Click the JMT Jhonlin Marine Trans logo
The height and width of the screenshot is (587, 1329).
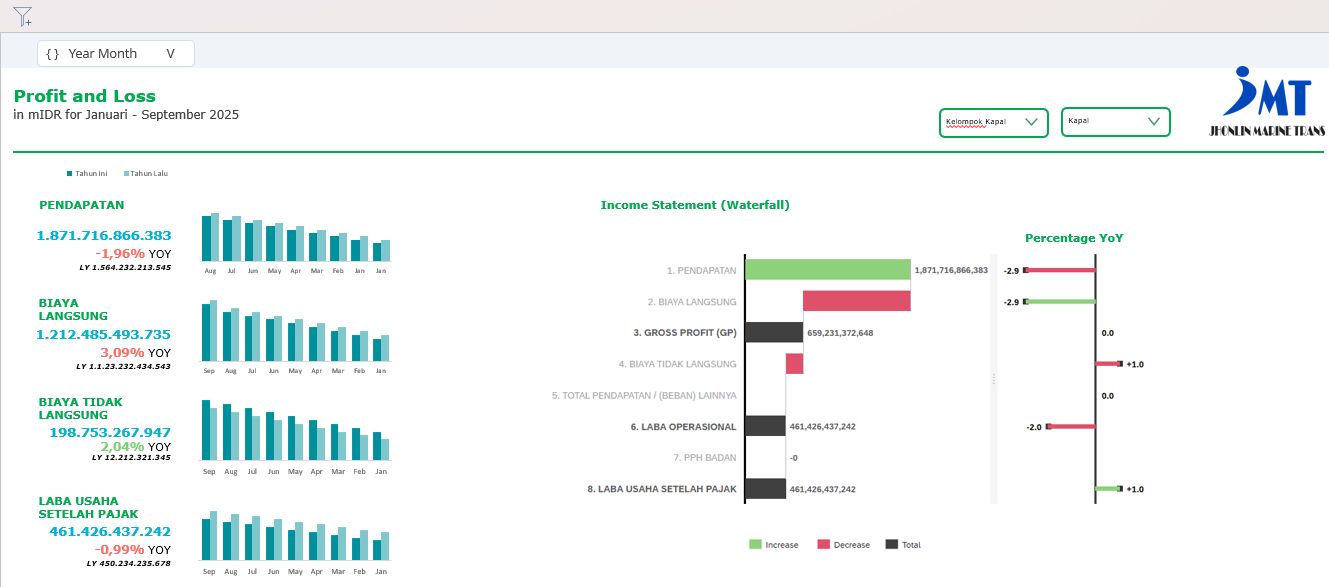[x=1268, y=102]
